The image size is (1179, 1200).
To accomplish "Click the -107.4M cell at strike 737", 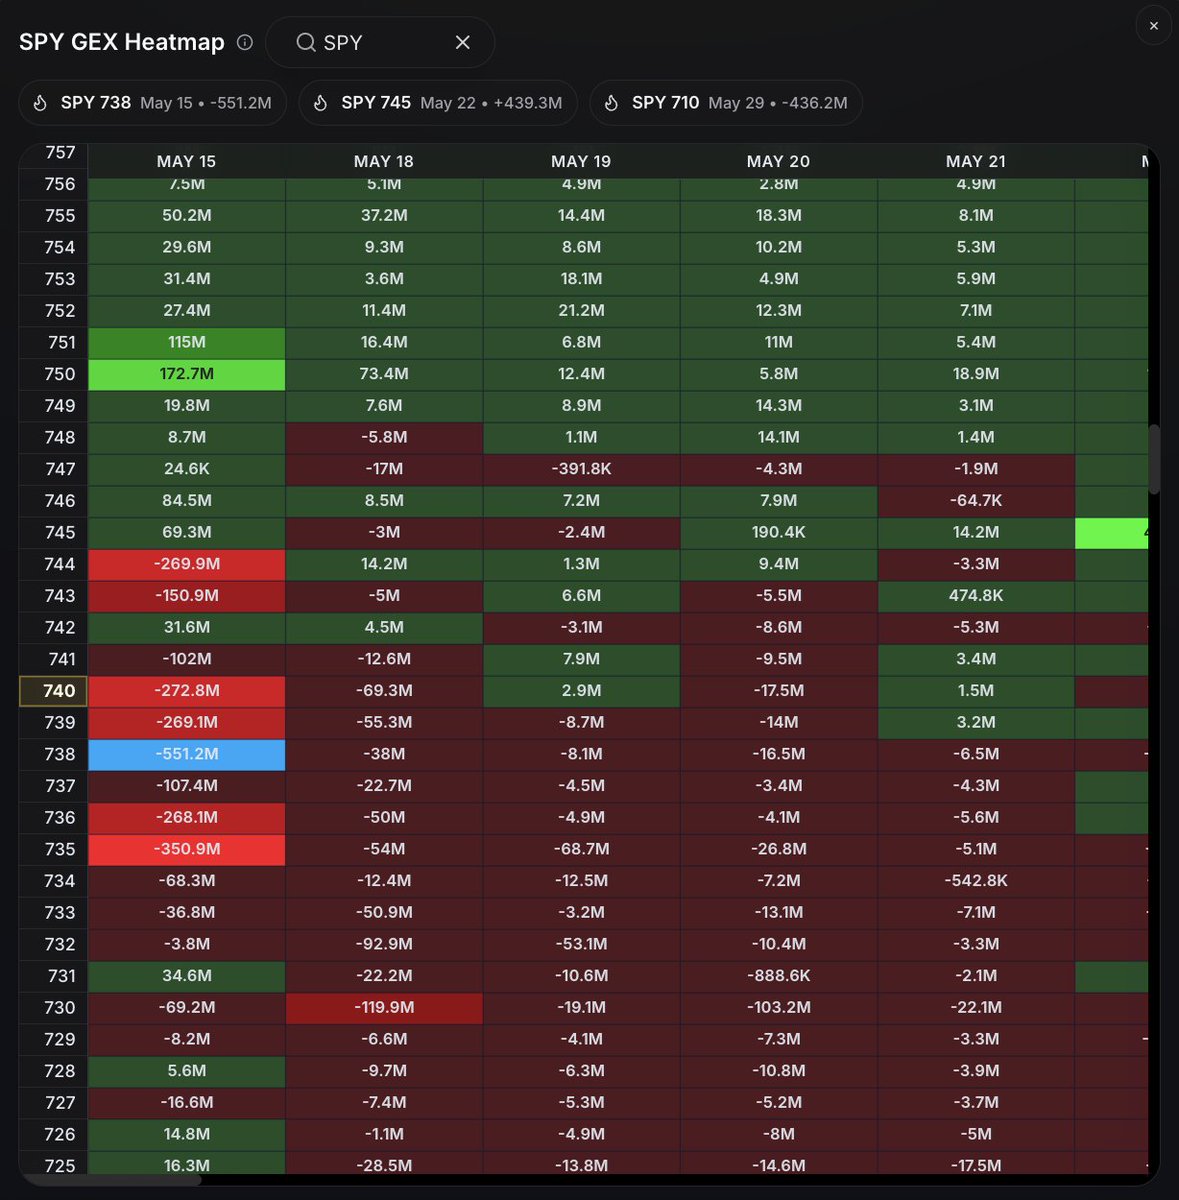I will click(187, 786).
